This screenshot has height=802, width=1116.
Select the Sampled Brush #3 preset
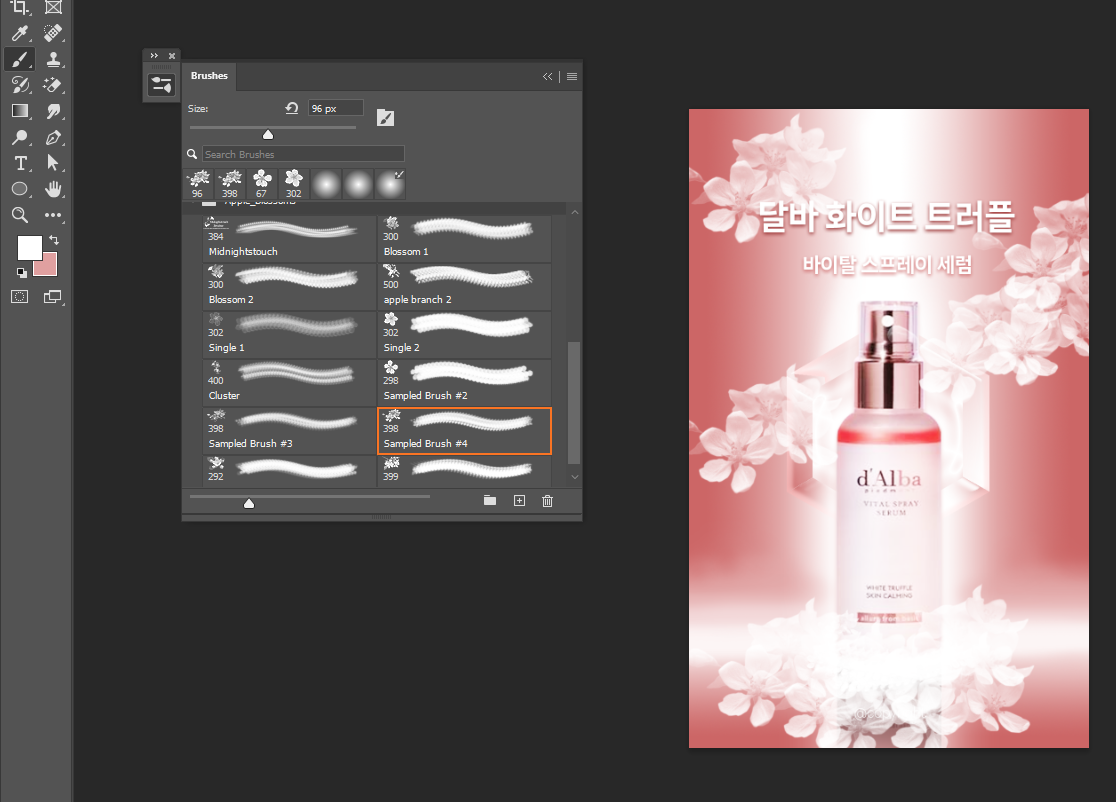click(289, 431)
